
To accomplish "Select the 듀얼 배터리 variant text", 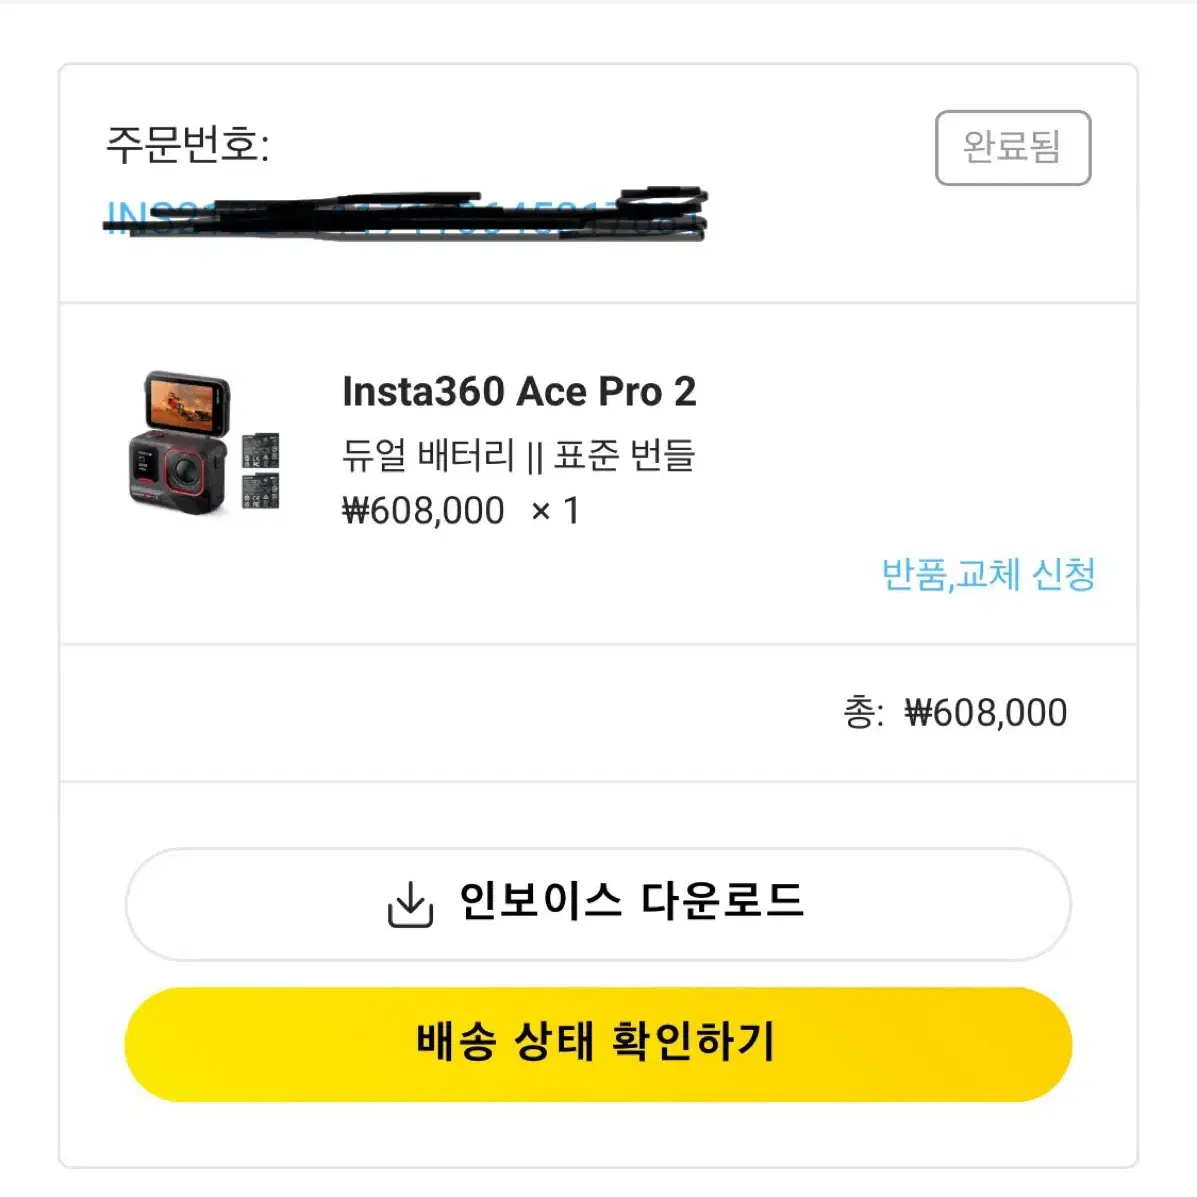I will point(428,456).
